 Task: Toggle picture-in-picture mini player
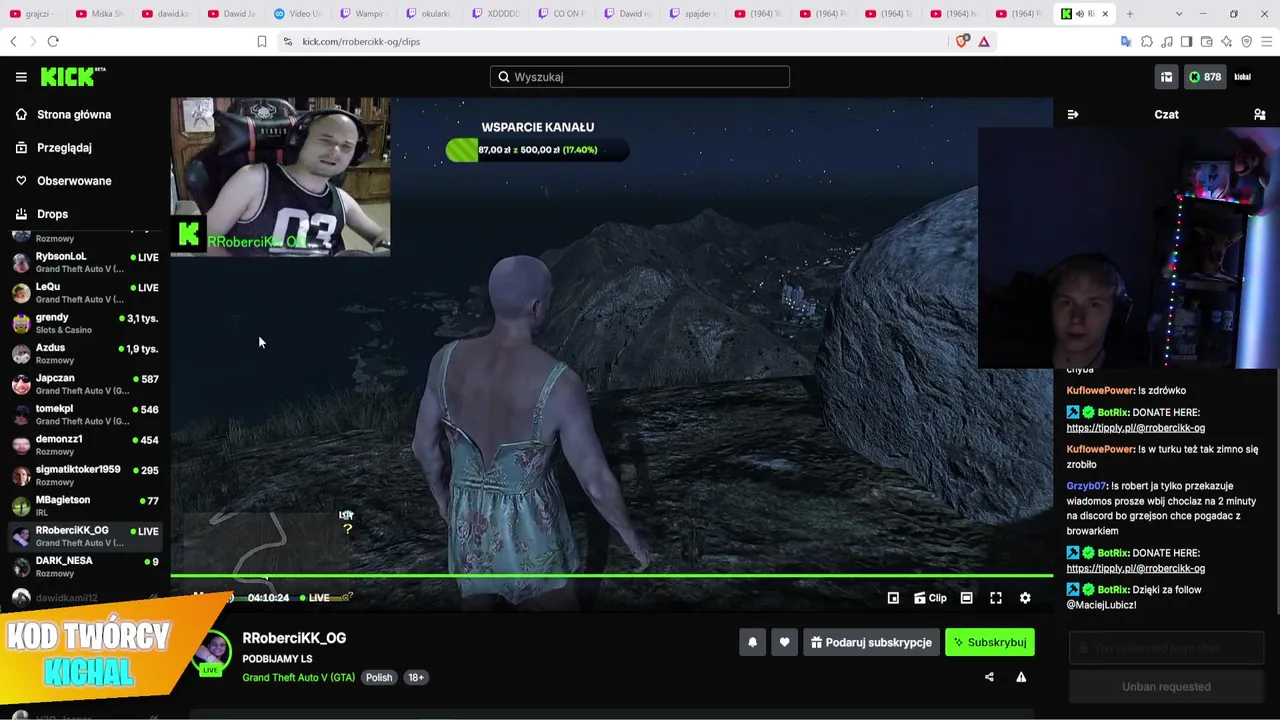(893, 598)
